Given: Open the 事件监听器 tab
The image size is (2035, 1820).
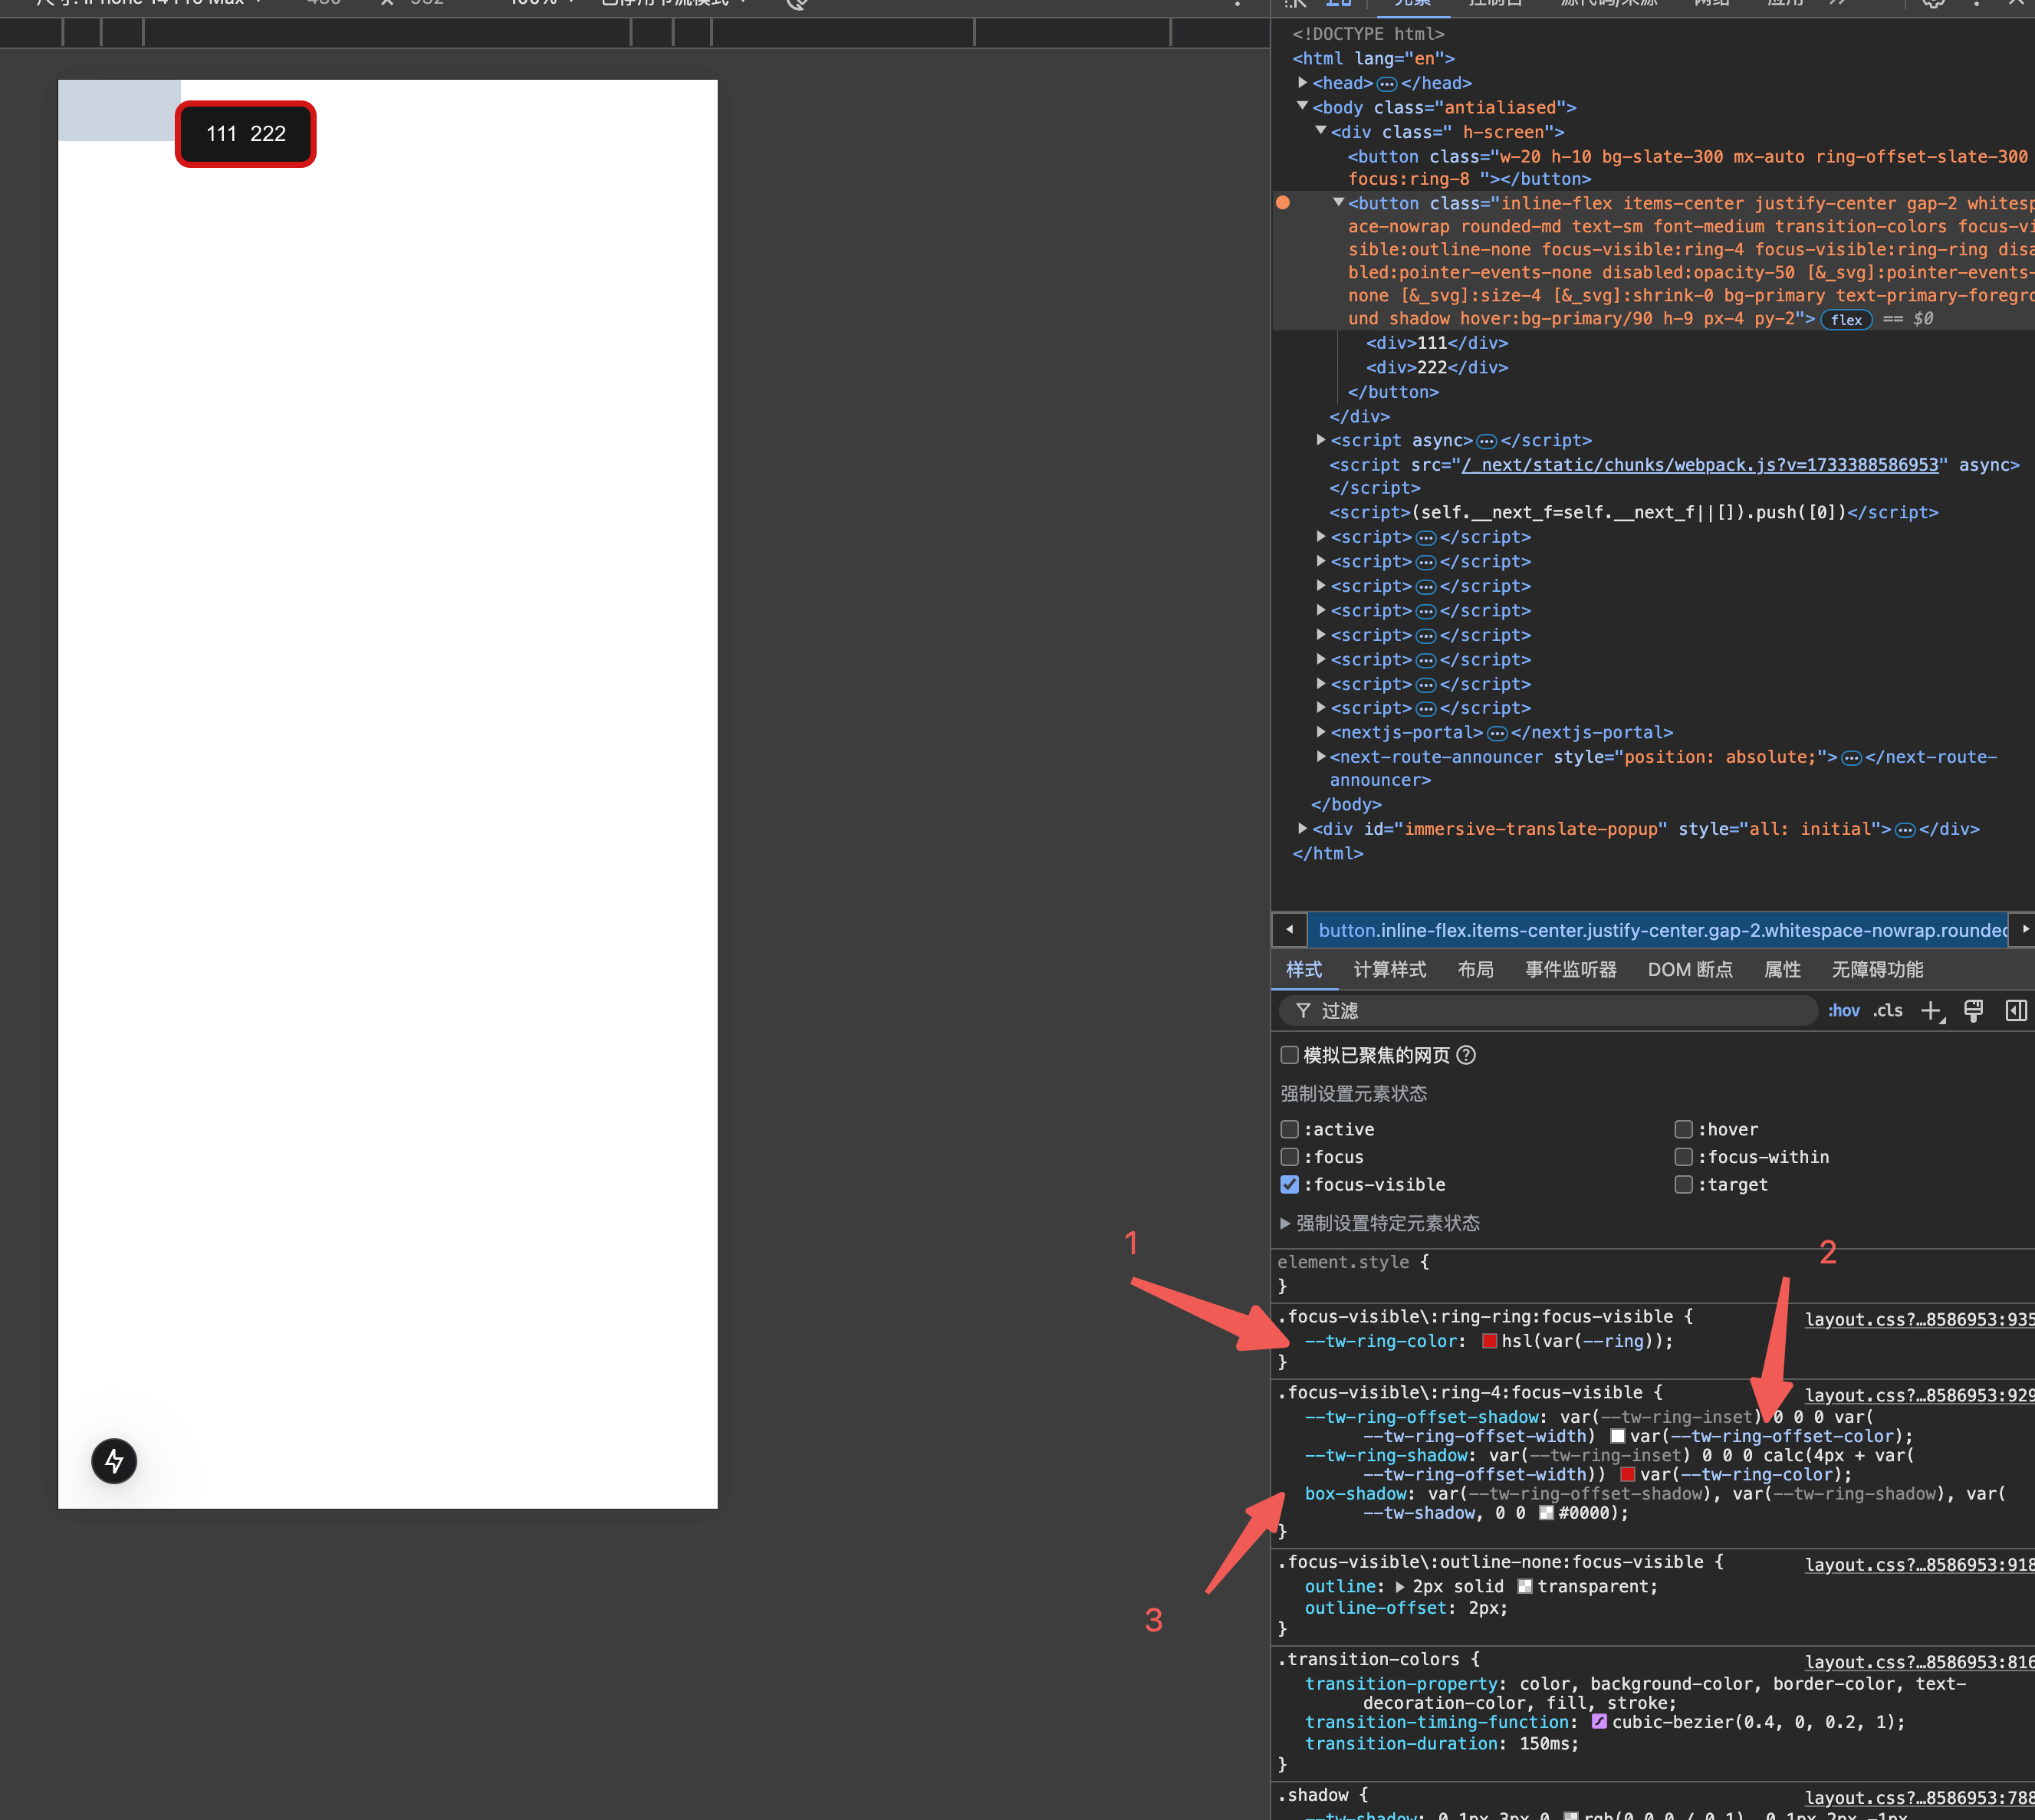Looking at the screenshot, I should (x=1571, y=970).
